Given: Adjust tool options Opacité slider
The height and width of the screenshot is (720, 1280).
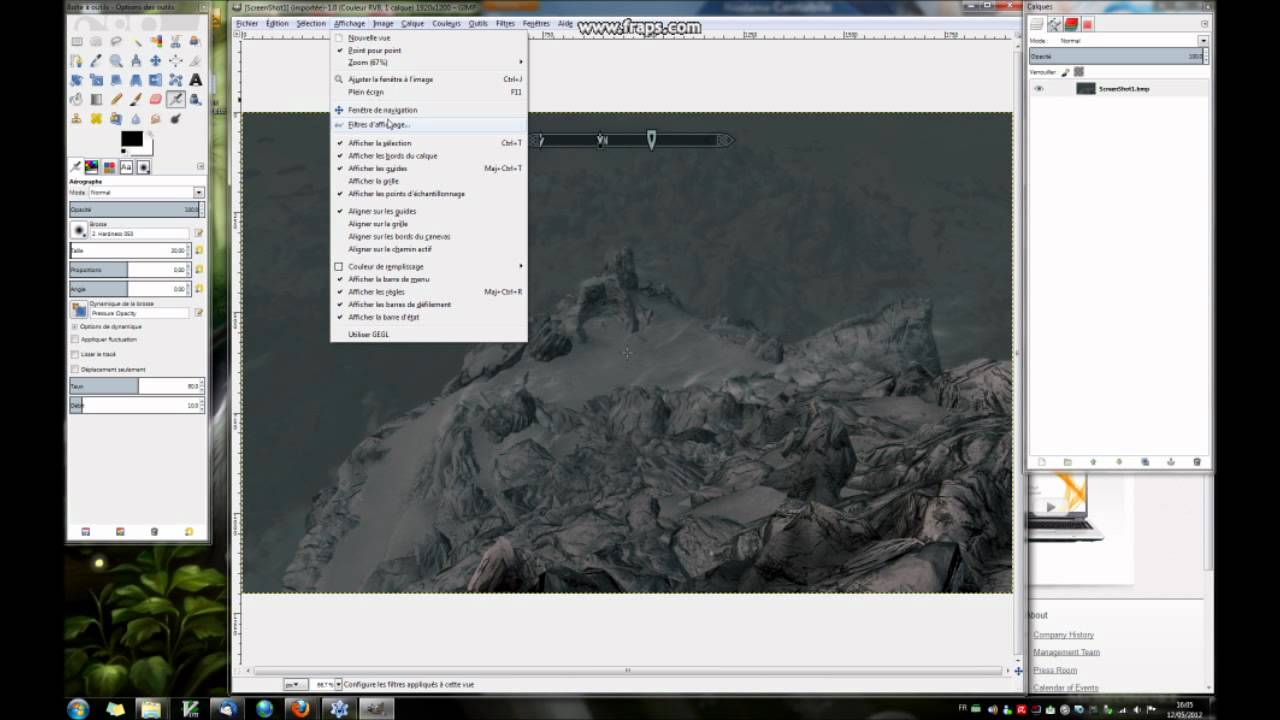Looking at the screenshot, I should [x=136, y=209].
